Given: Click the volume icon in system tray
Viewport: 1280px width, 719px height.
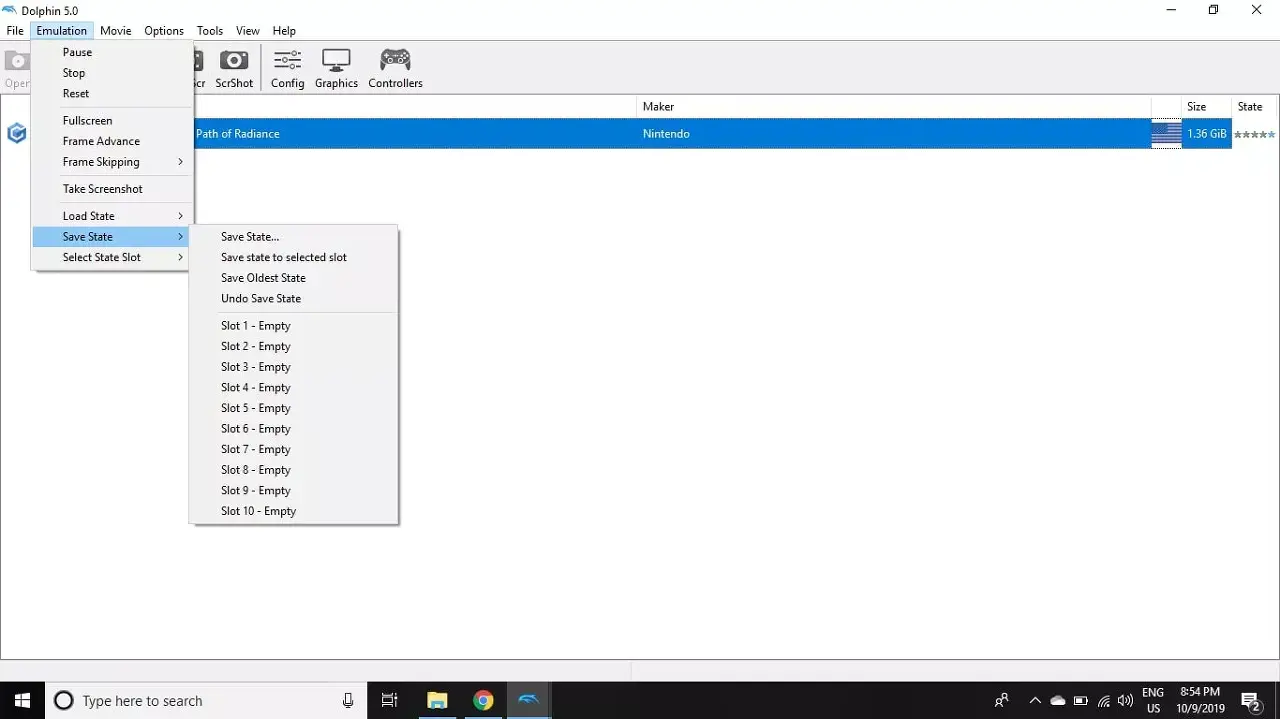Looking at the screenshot, I should click(x=1125, y=700).
